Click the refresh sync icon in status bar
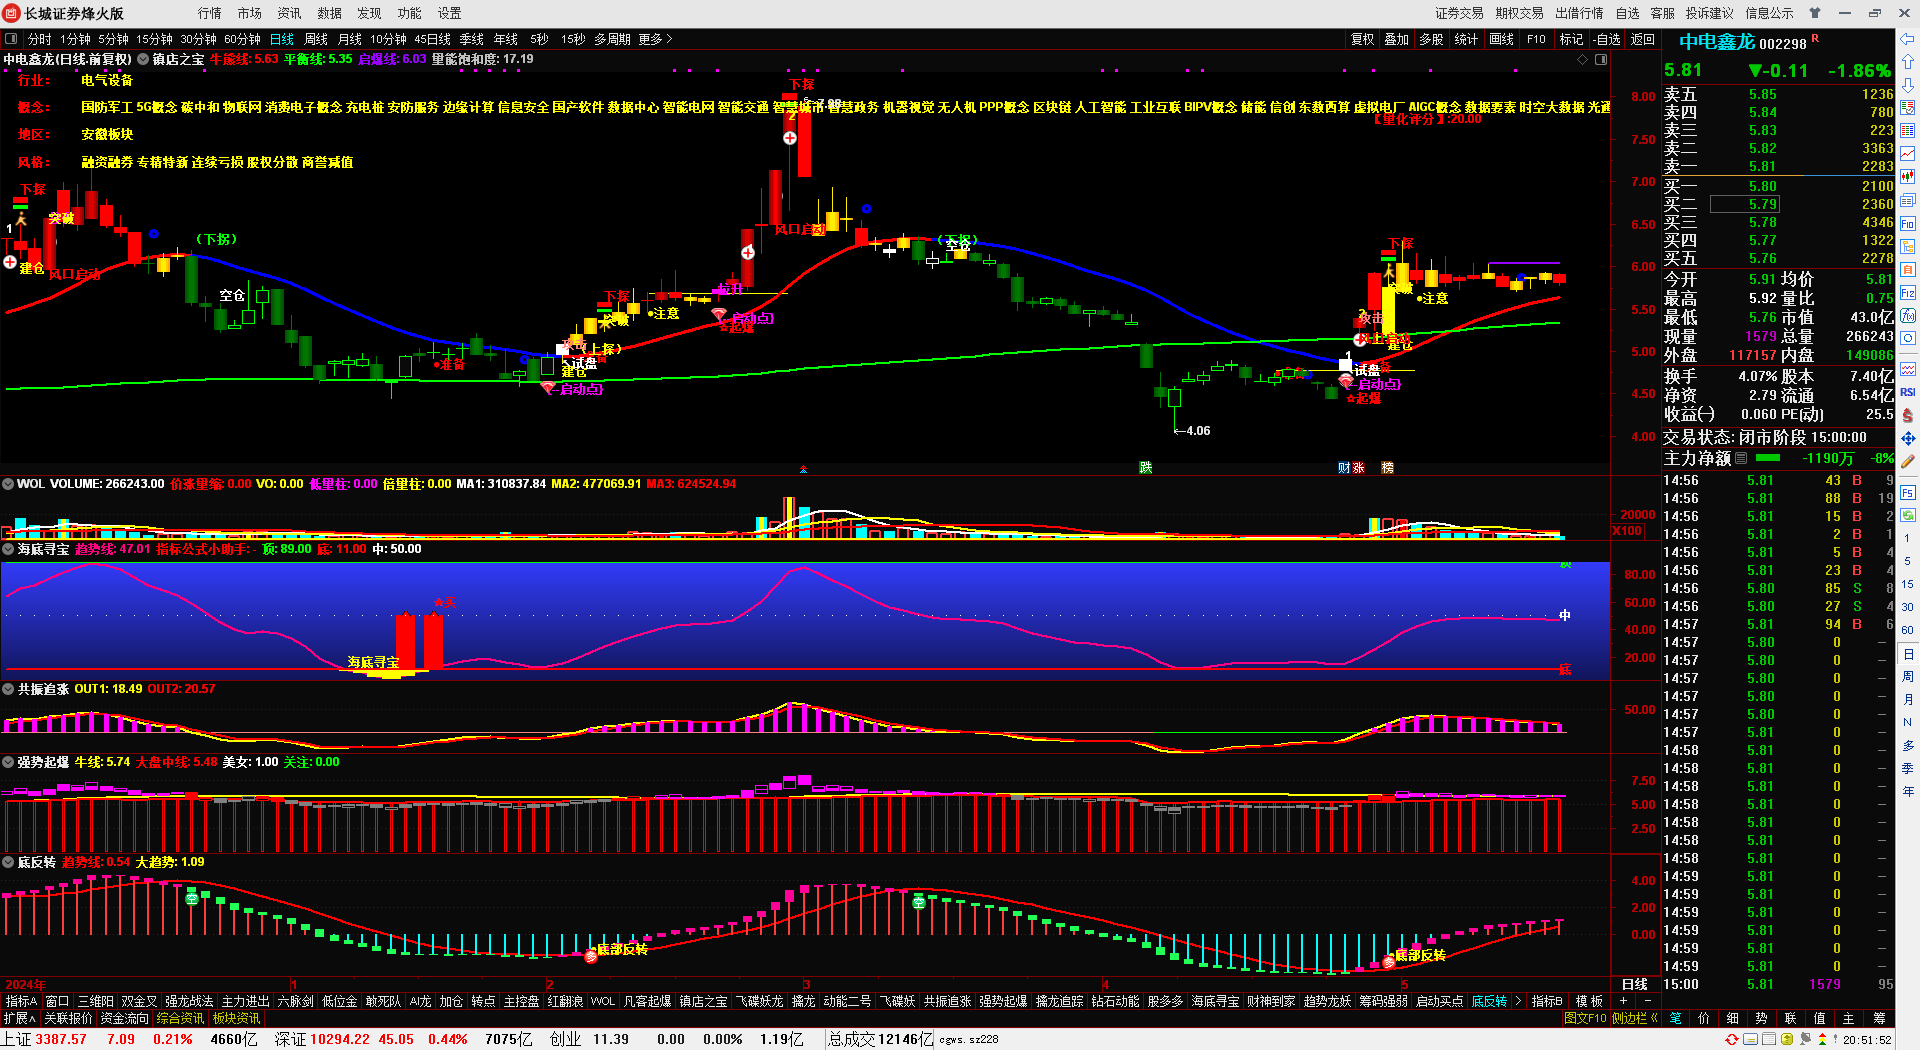 click(1732, 1039)
